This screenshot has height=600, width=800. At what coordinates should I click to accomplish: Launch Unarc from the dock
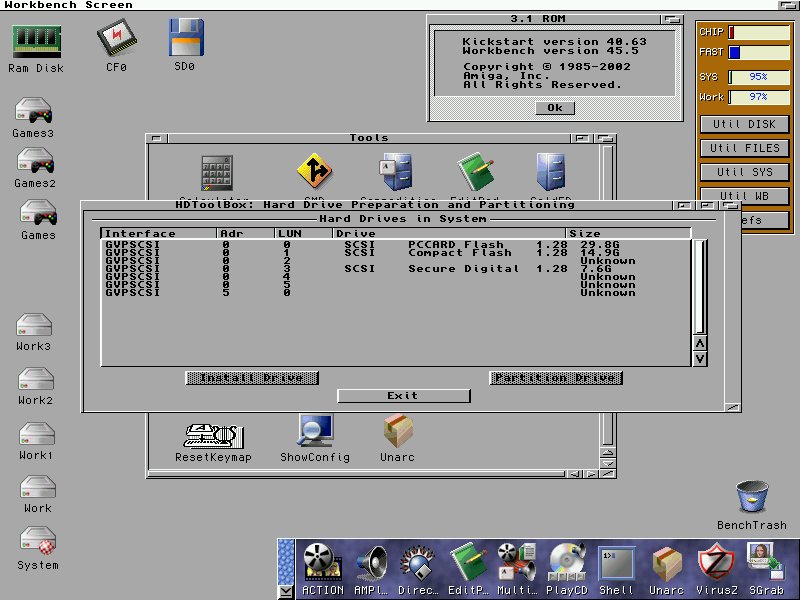(x=667, y=564)
